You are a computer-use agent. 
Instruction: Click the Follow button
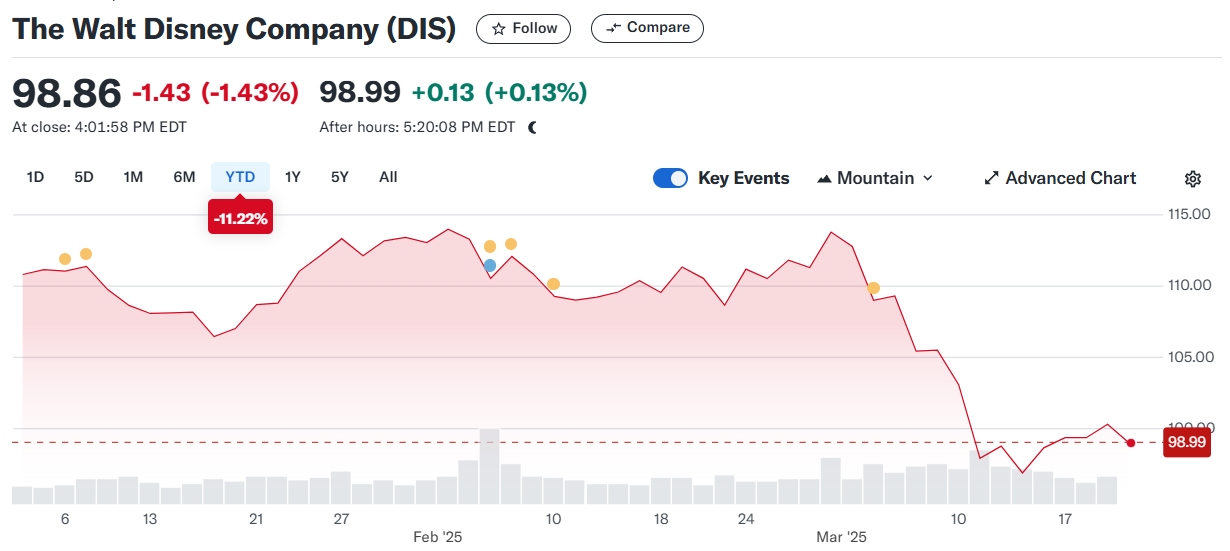(x=523, y=29)
